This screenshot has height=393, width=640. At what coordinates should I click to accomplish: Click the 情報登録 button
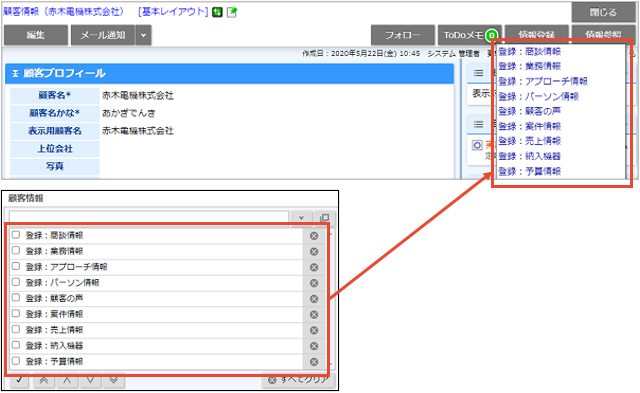536,33
